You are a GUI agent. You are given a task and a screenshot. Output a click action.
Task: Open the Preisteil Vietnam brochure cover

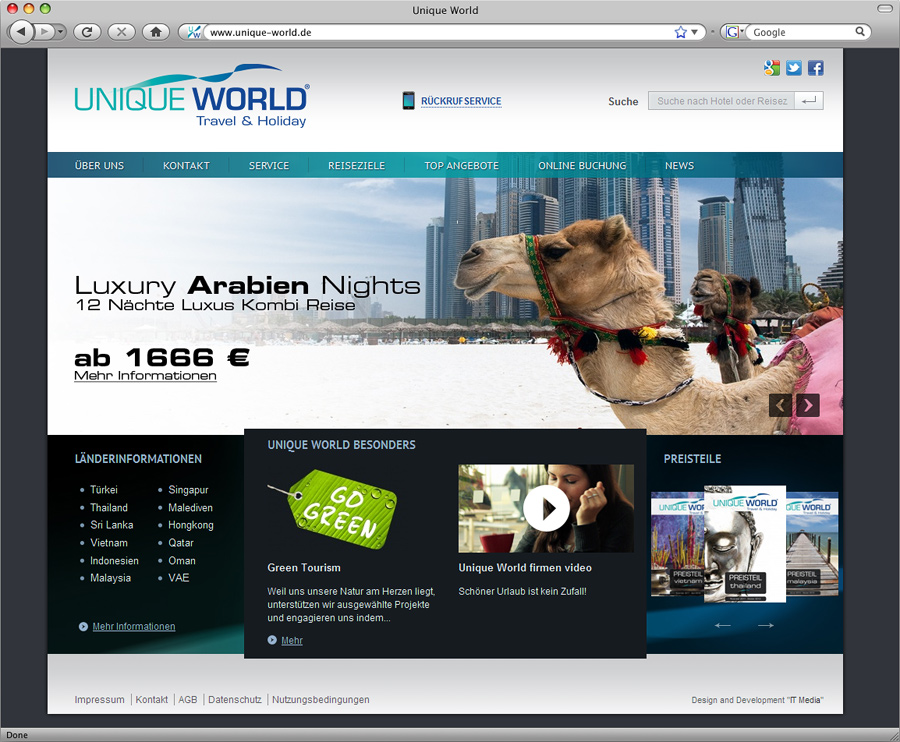[x=677, y=543]
